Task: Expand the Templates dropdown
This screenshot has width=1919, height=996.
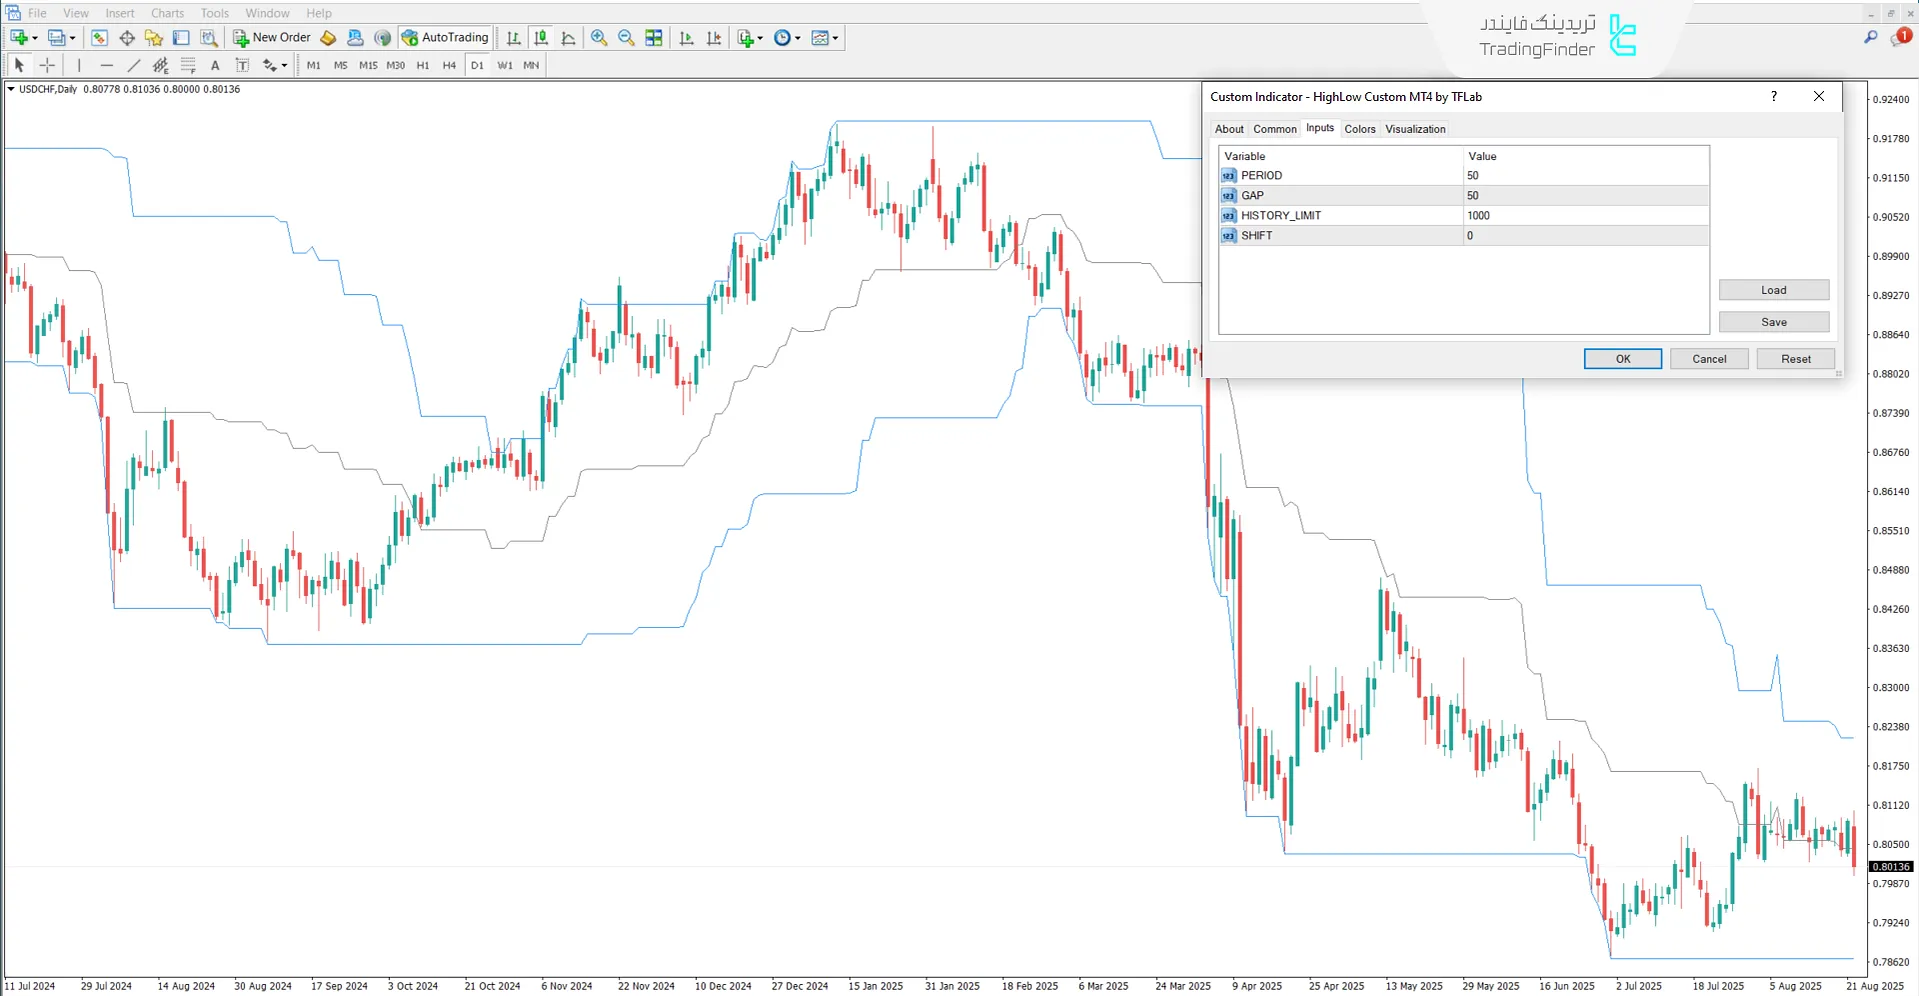Action: [833, 37]
